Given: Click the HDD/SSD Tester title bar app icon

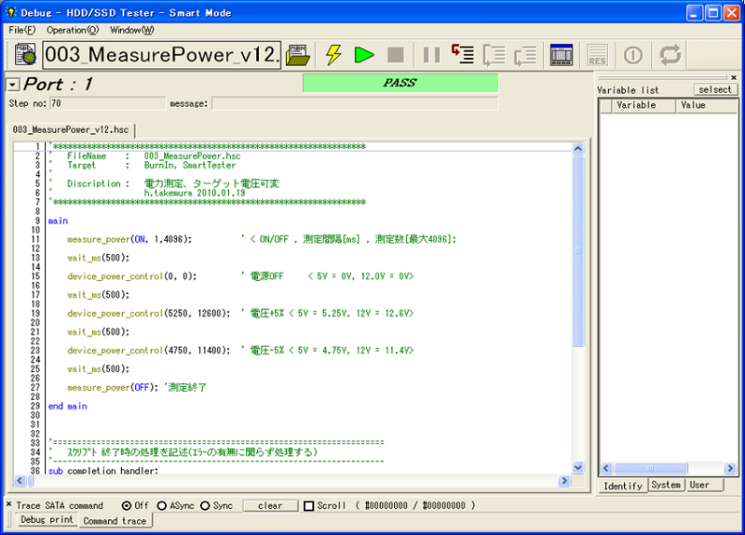Looking at the screenshot, I should click(x=11, y=12).
